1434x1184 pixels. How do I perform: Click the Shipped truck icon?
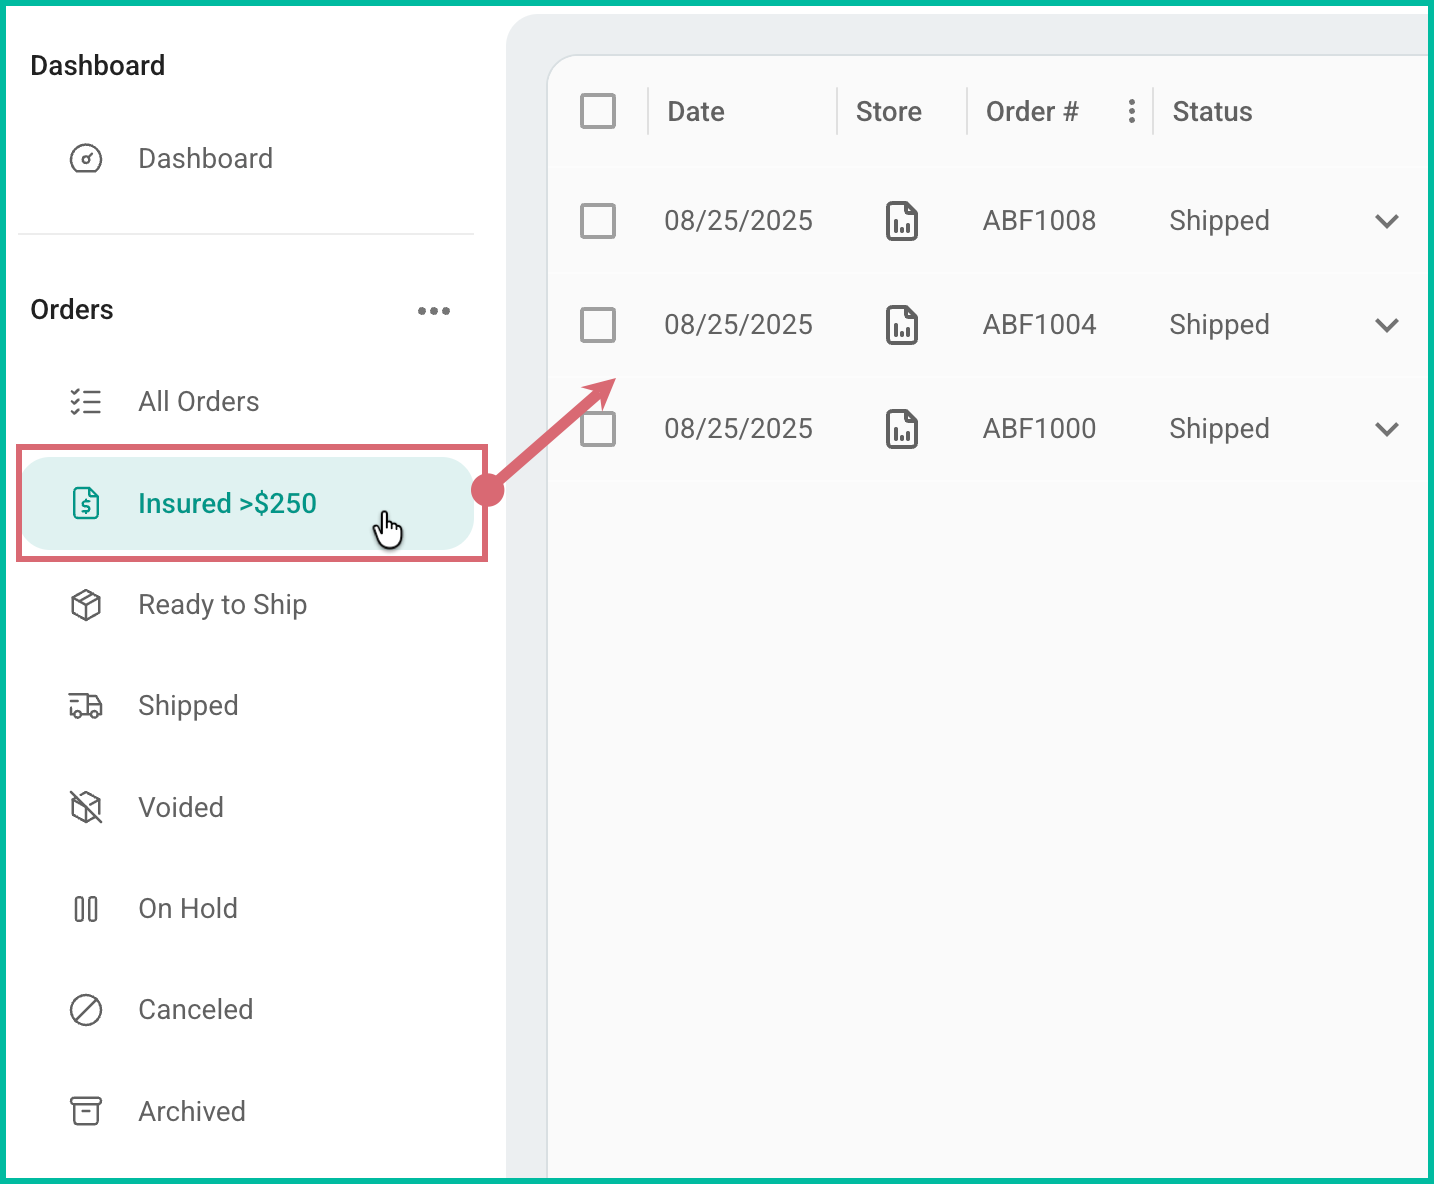(86, 706)
